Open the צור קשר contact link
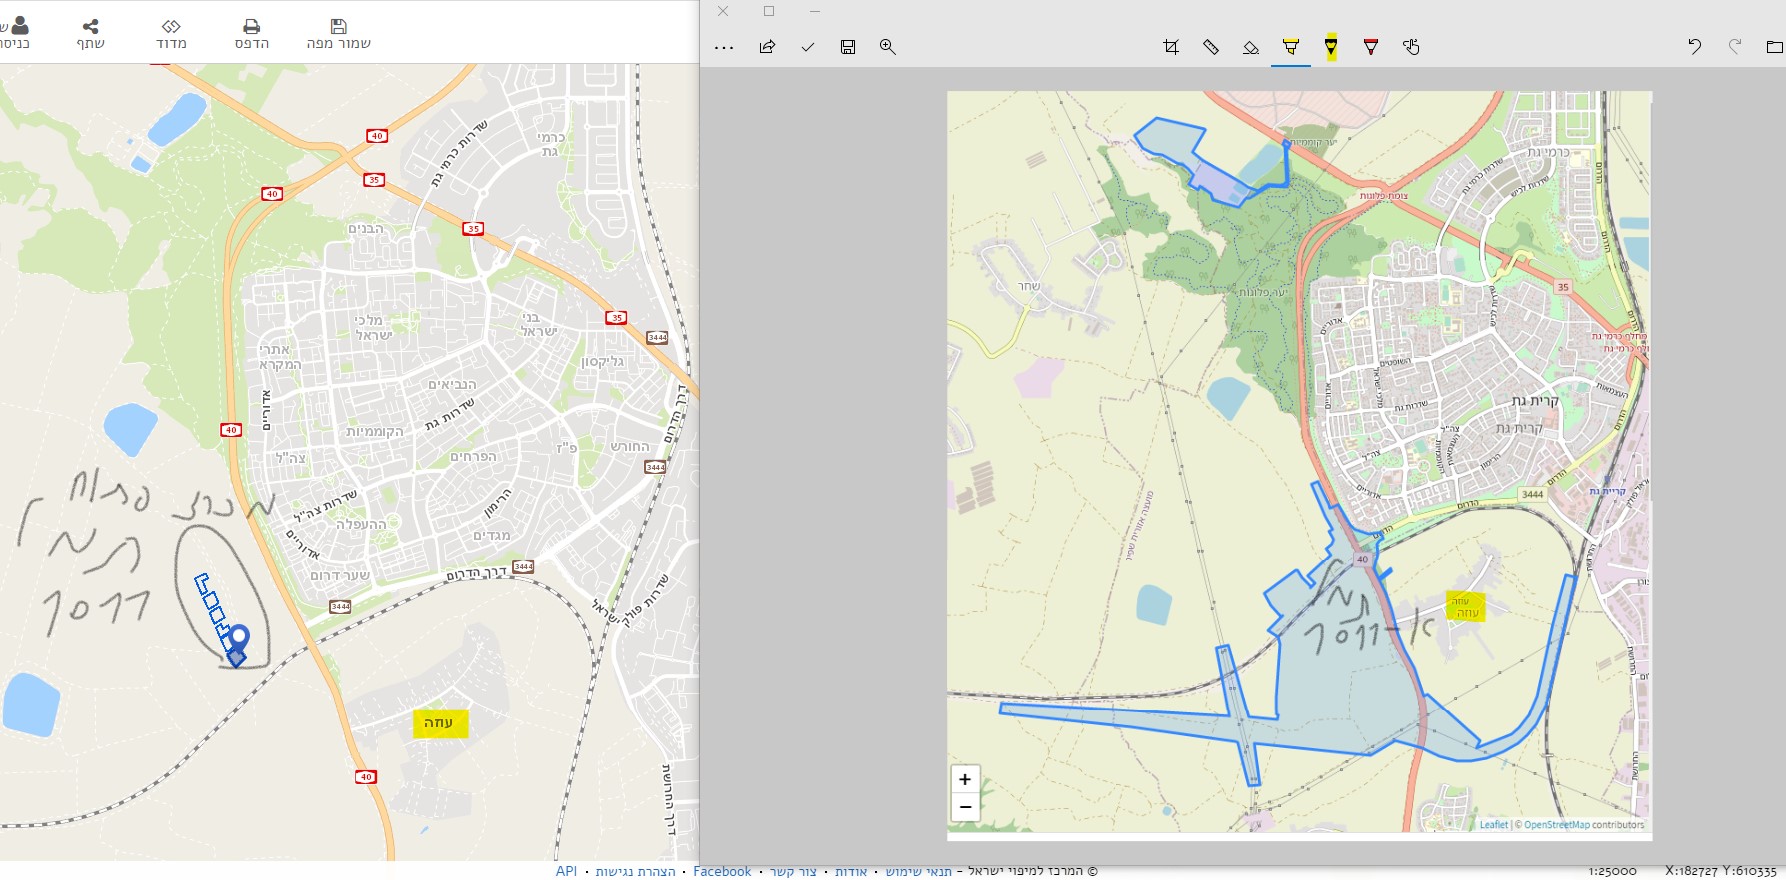The width and height of the screenshot is (1786, 880). (793, 871)
